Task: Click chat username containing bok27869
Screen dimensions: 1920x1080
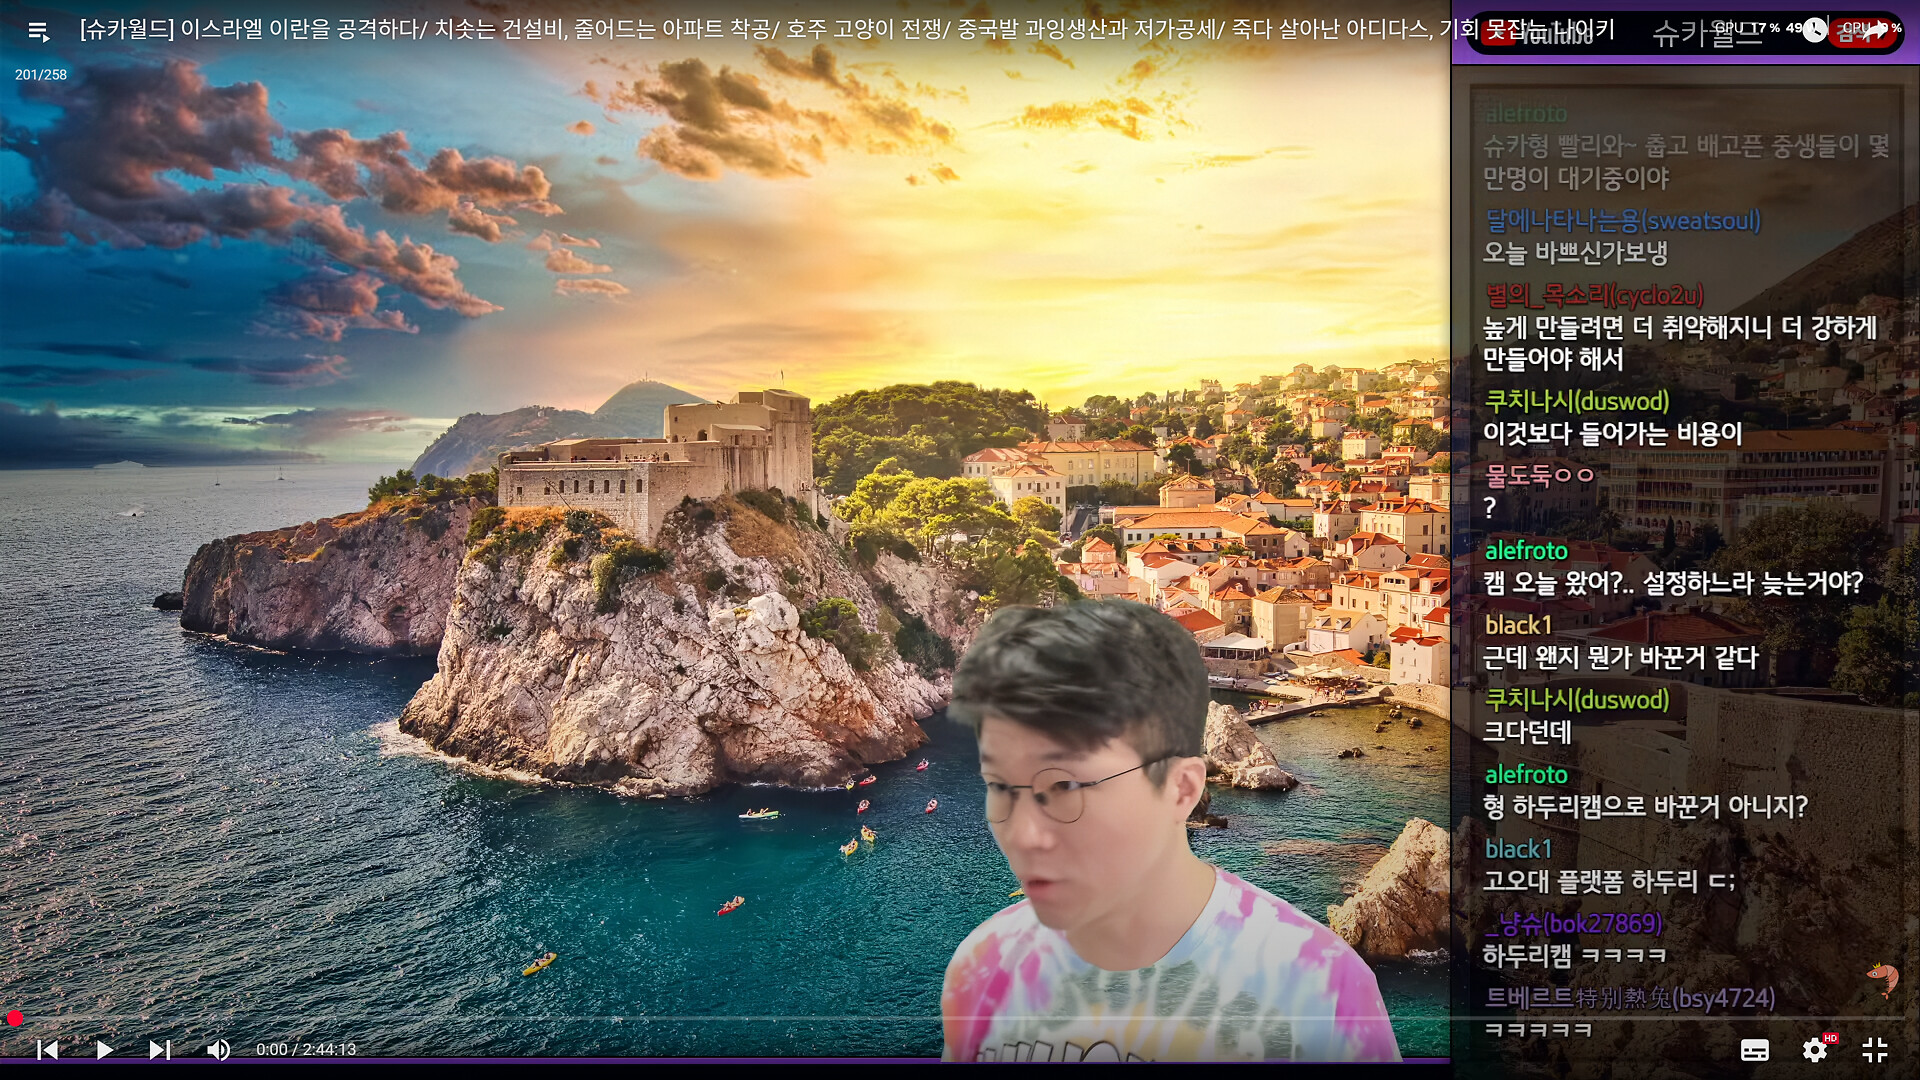Action: (1574, 923)
